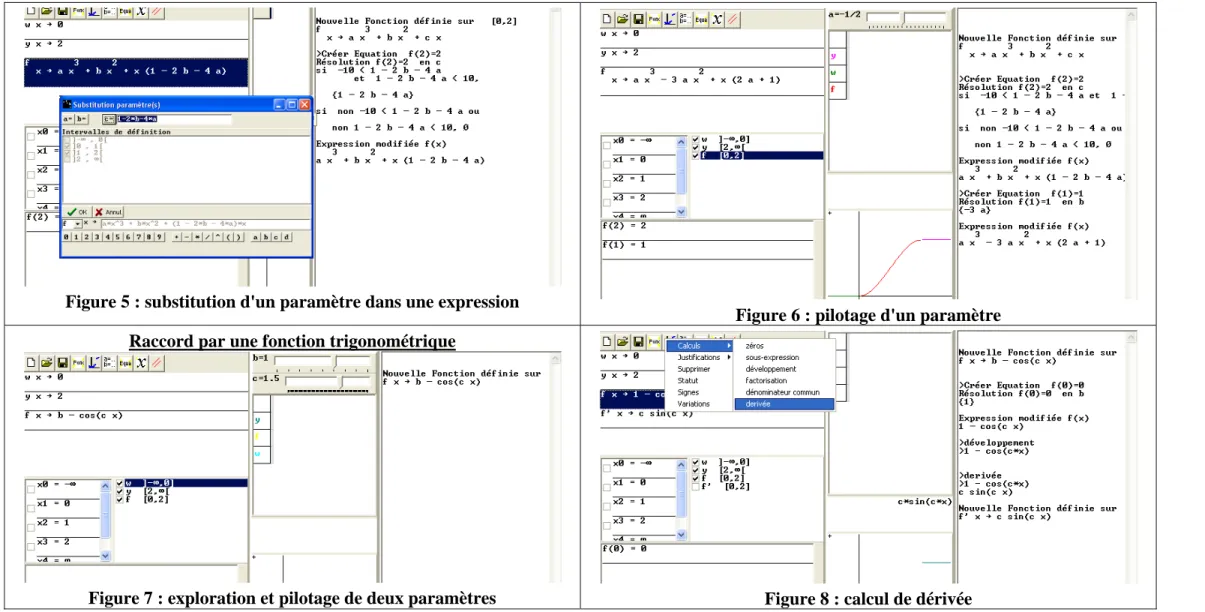
Task: Click Open folder icon in Figure 8 toolbar
Action: pos(622,344)
